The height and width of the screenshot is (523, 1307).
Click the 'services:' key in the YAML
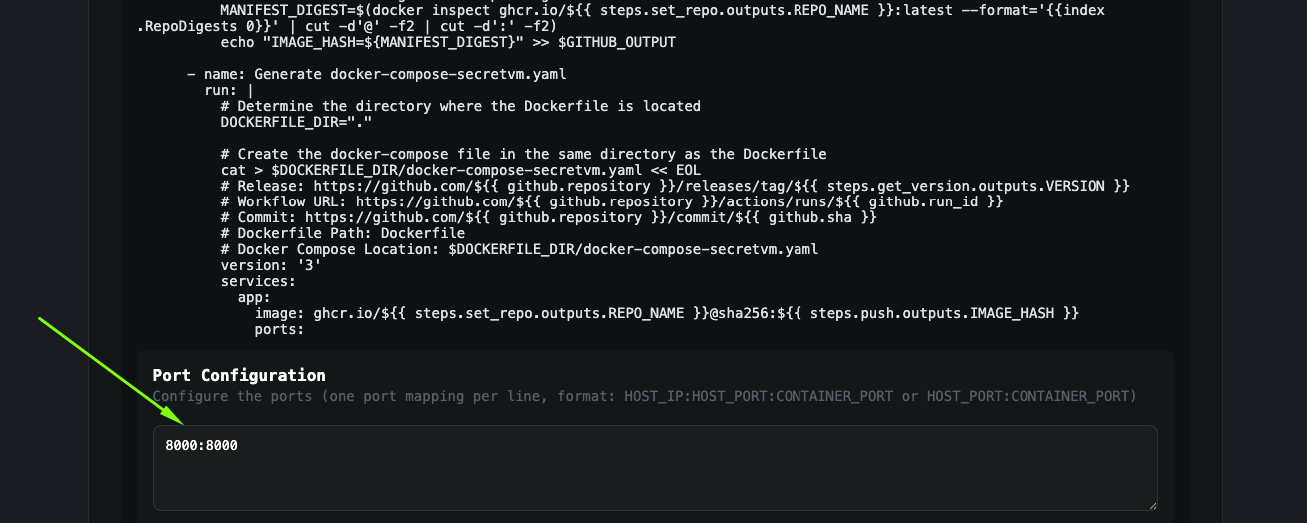pos(254,281)
